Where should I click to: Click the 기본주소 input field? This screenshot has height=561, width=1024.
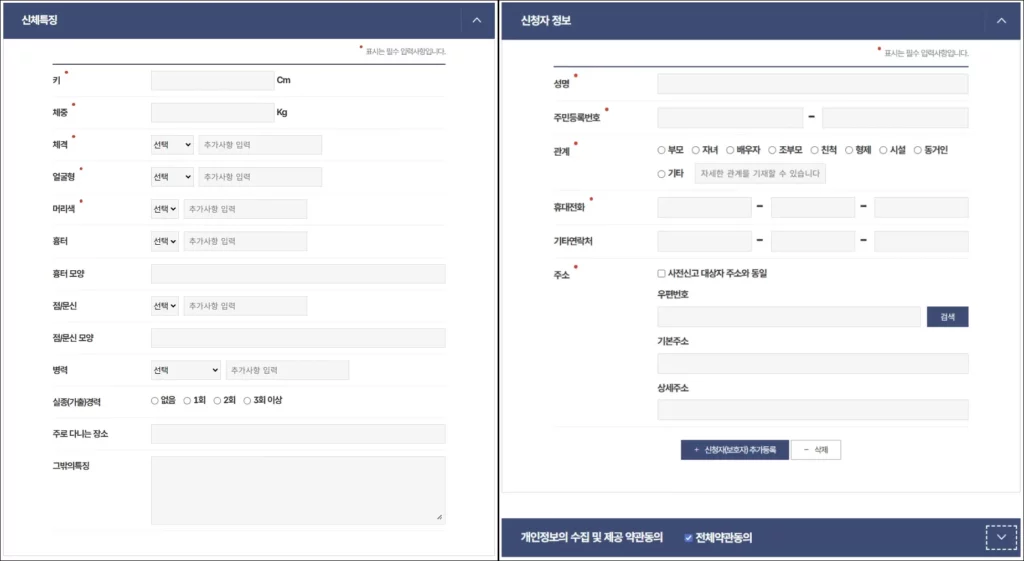(x=812, y=364)
